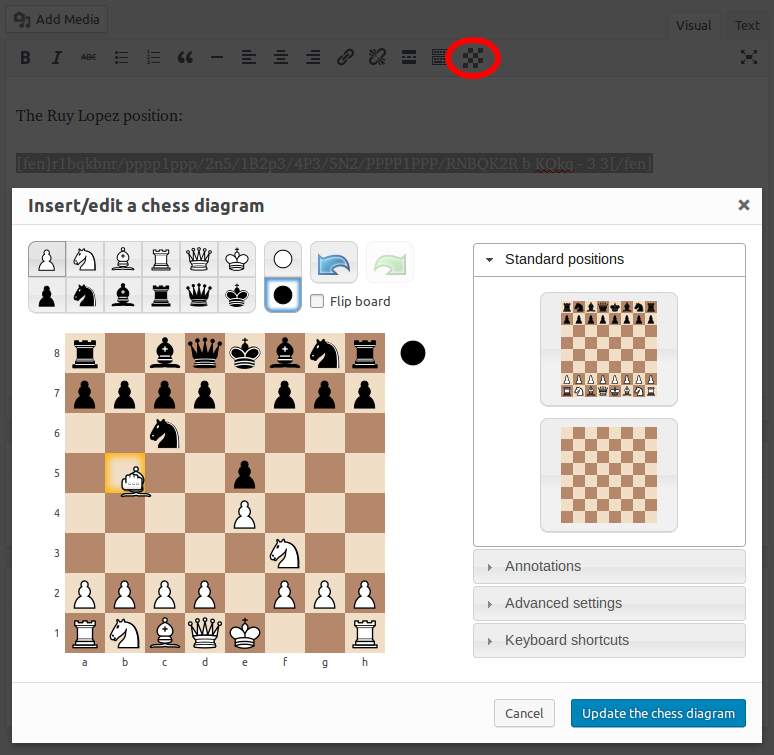
Task: Click the black king on e8
Action: click(x=245, y=353)
